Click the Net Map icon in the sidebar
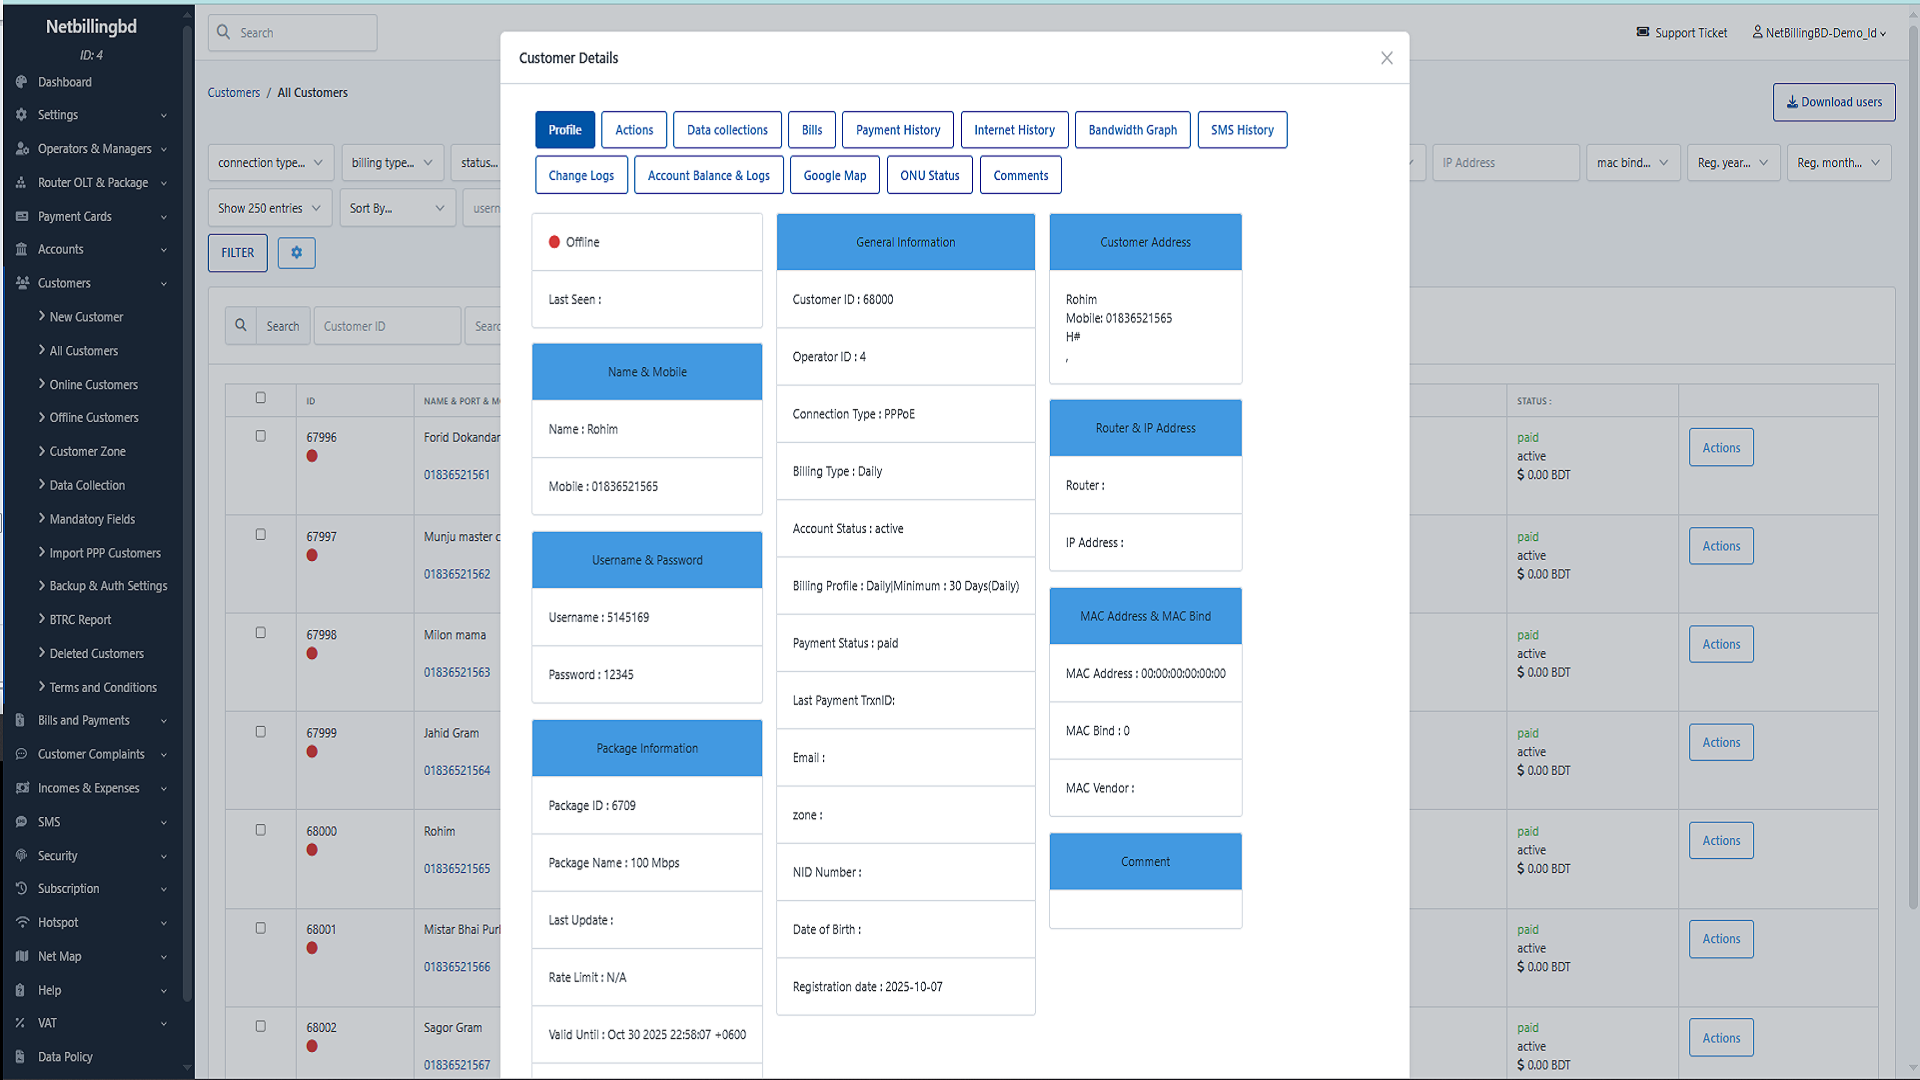This screenshot has width=1920, height=1080. click(21, 956)
